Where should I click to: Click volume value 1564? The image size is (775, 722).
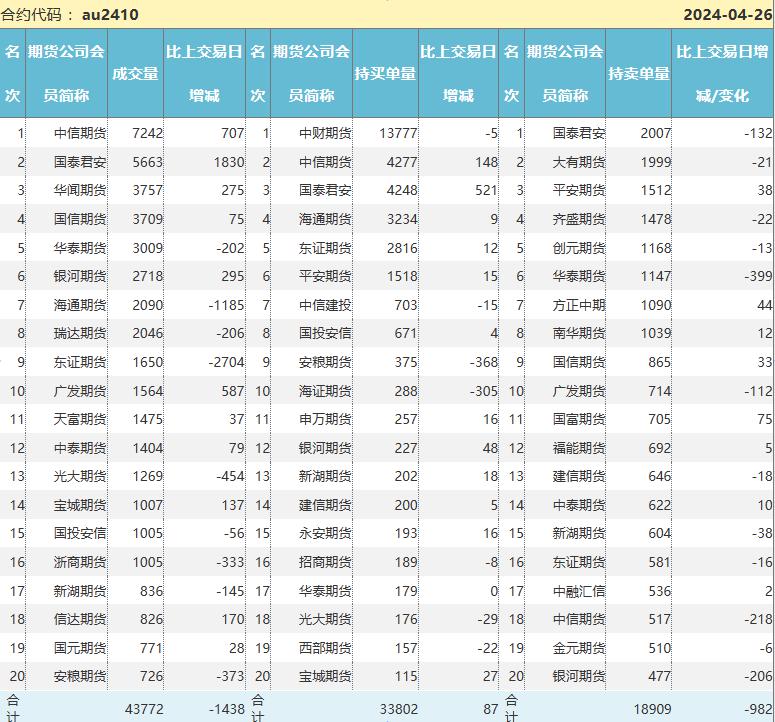(x=147, y=391)
